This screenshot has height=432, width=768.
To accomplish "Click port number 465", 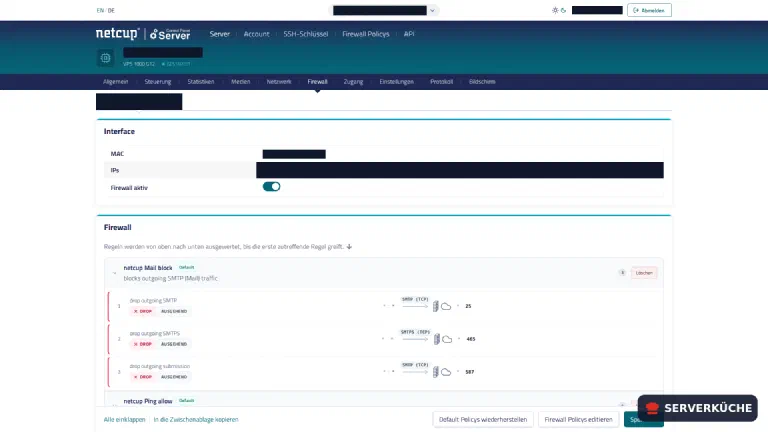I will pos(471,339).
